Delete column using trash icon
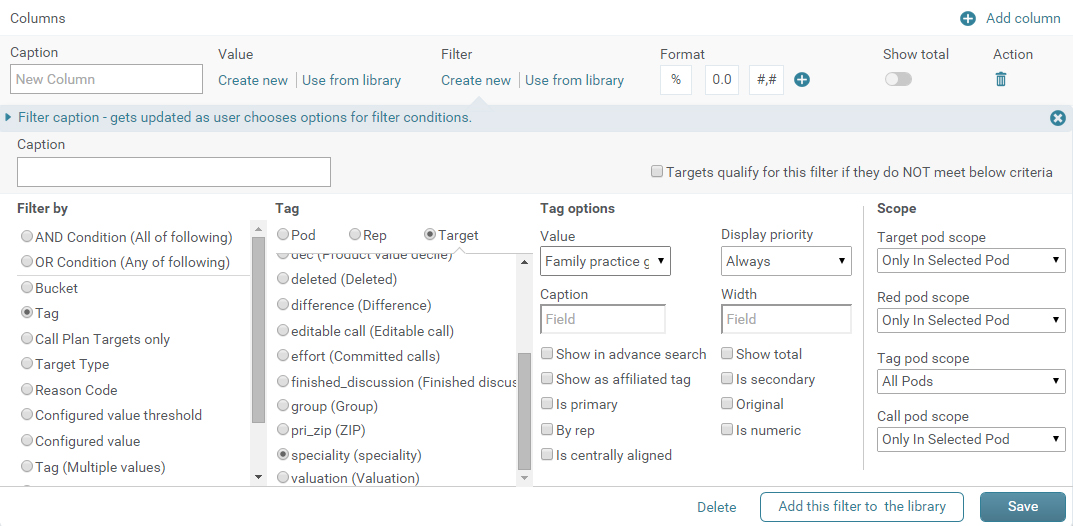This screenshot has width=1073, height=526. [1001, 80]
